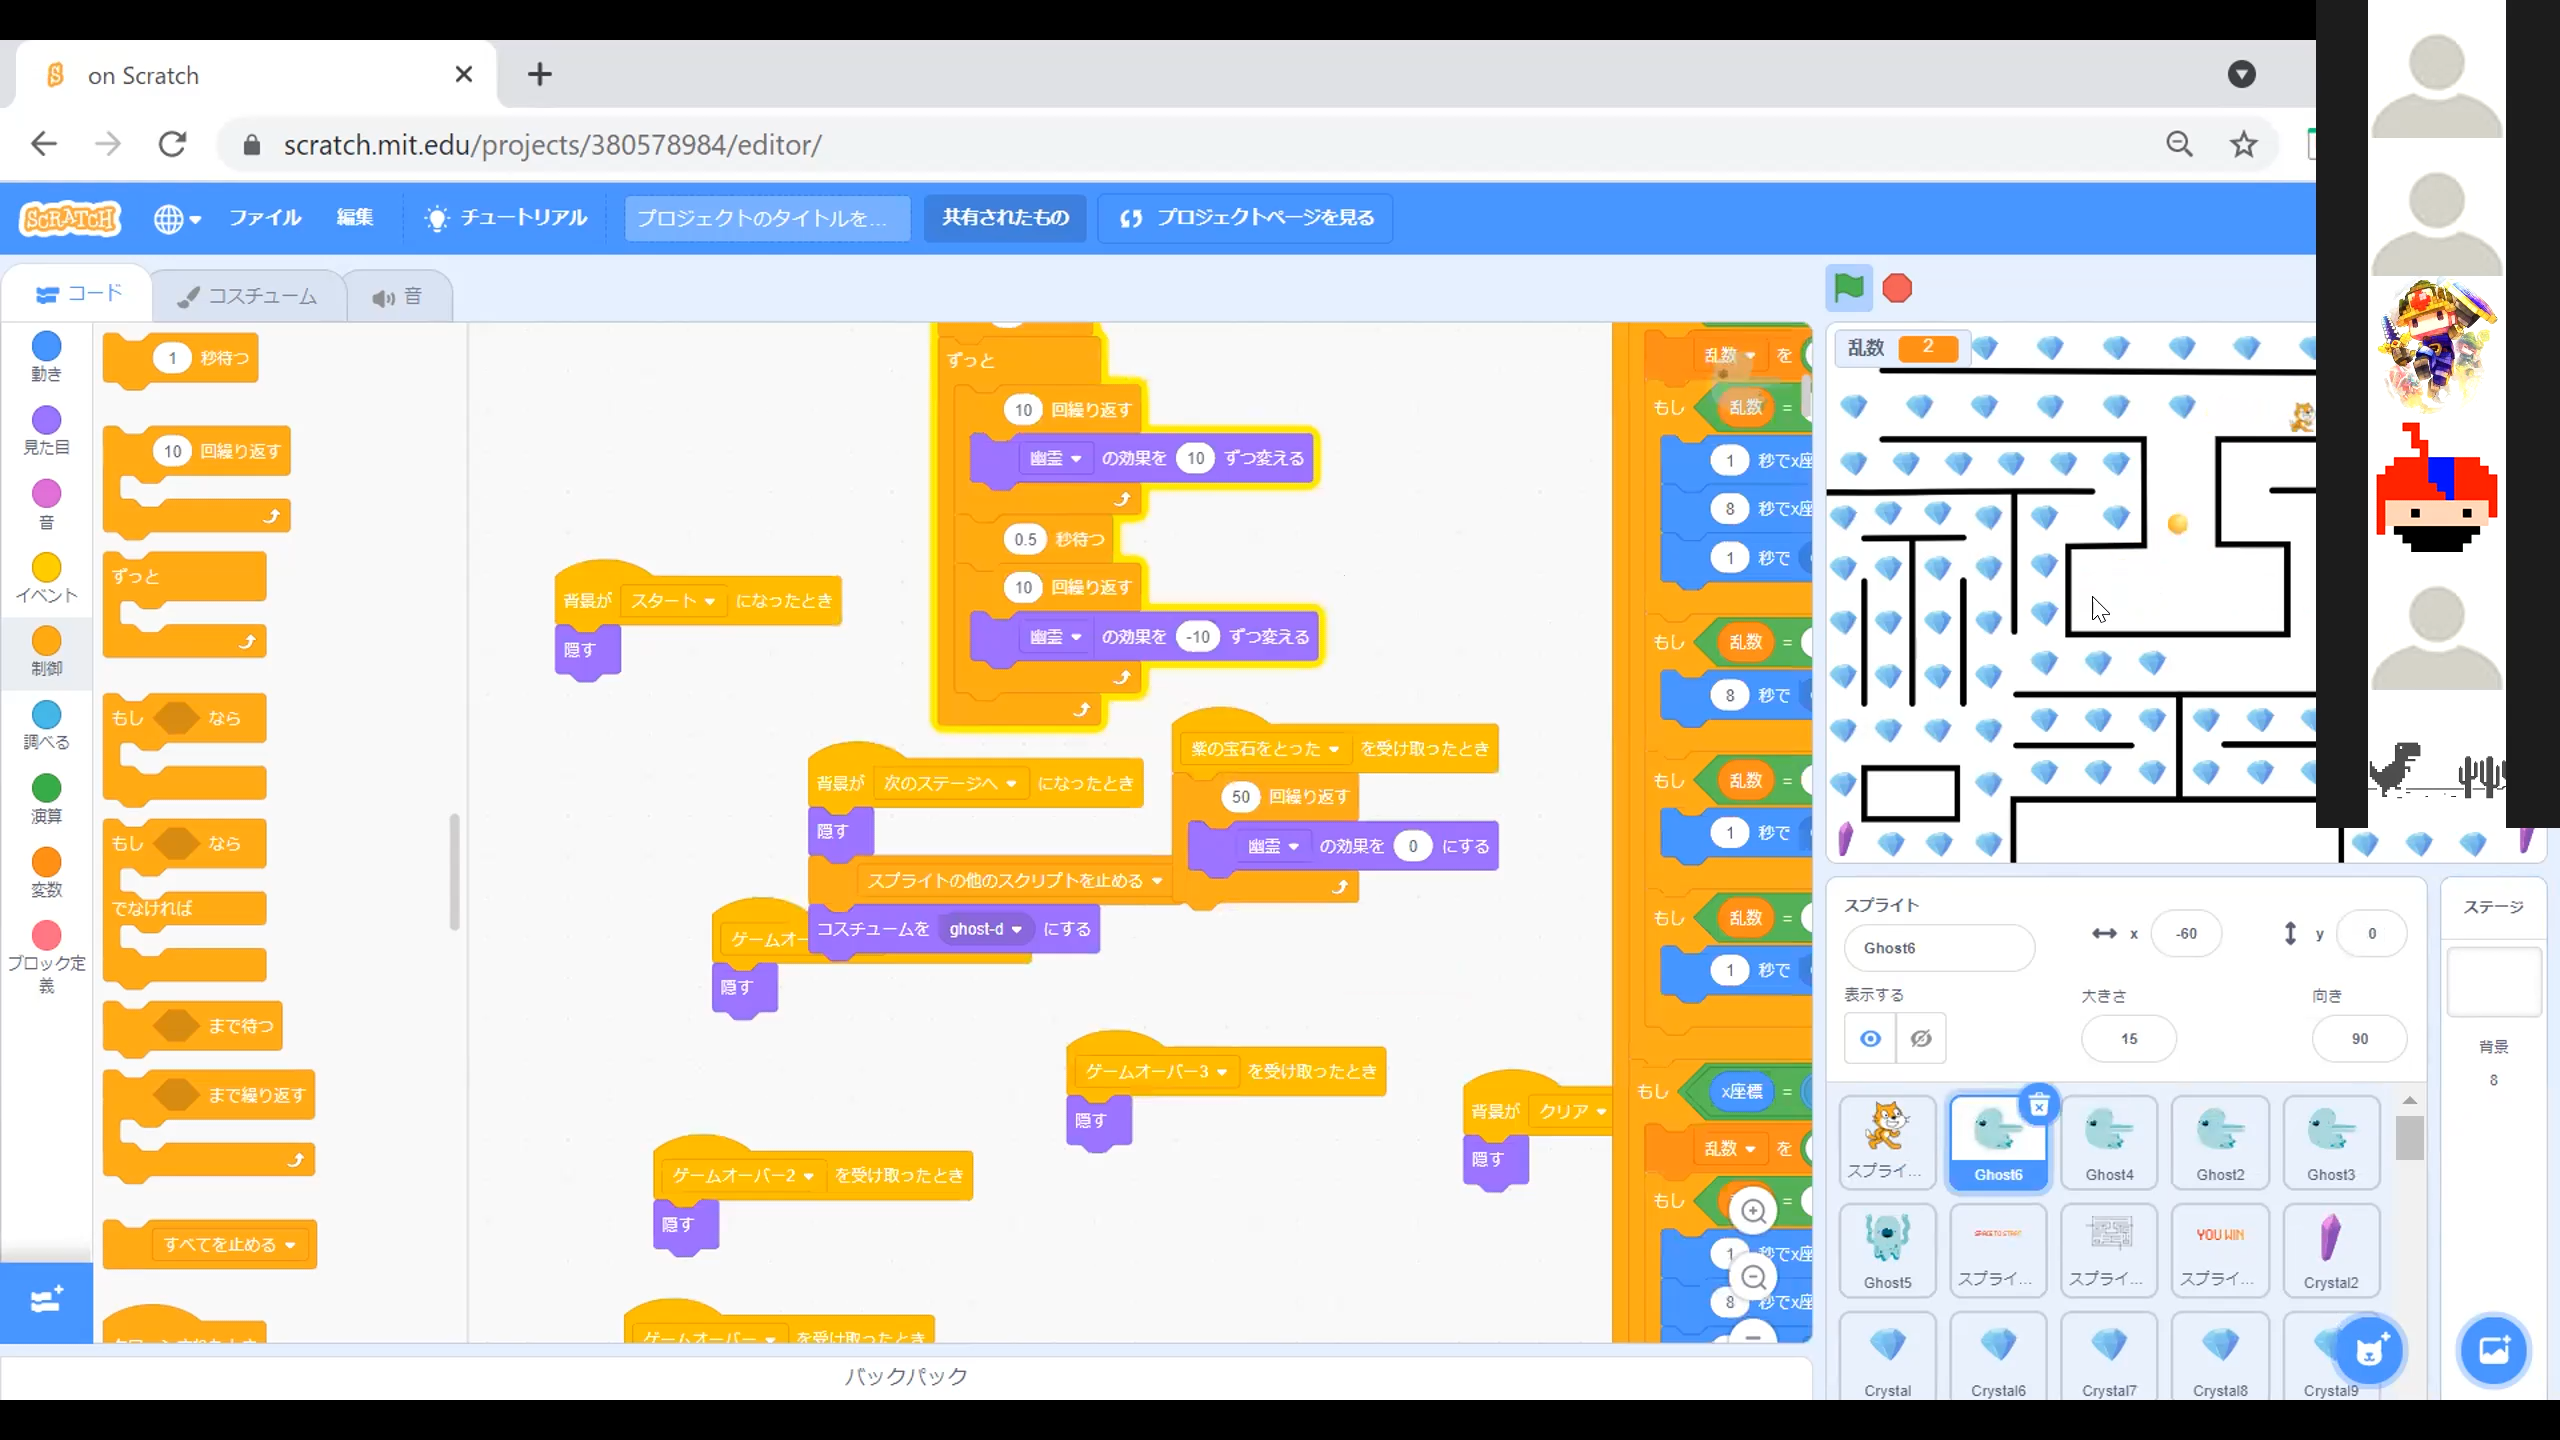
Task: Switch to the コスチューム tab
Action: pyautogui.click(x=248, y=296)
